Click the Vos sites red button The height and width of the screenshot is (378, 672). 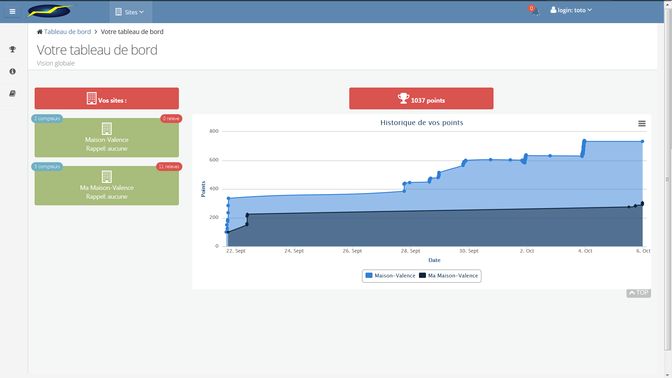coord(107,99)
